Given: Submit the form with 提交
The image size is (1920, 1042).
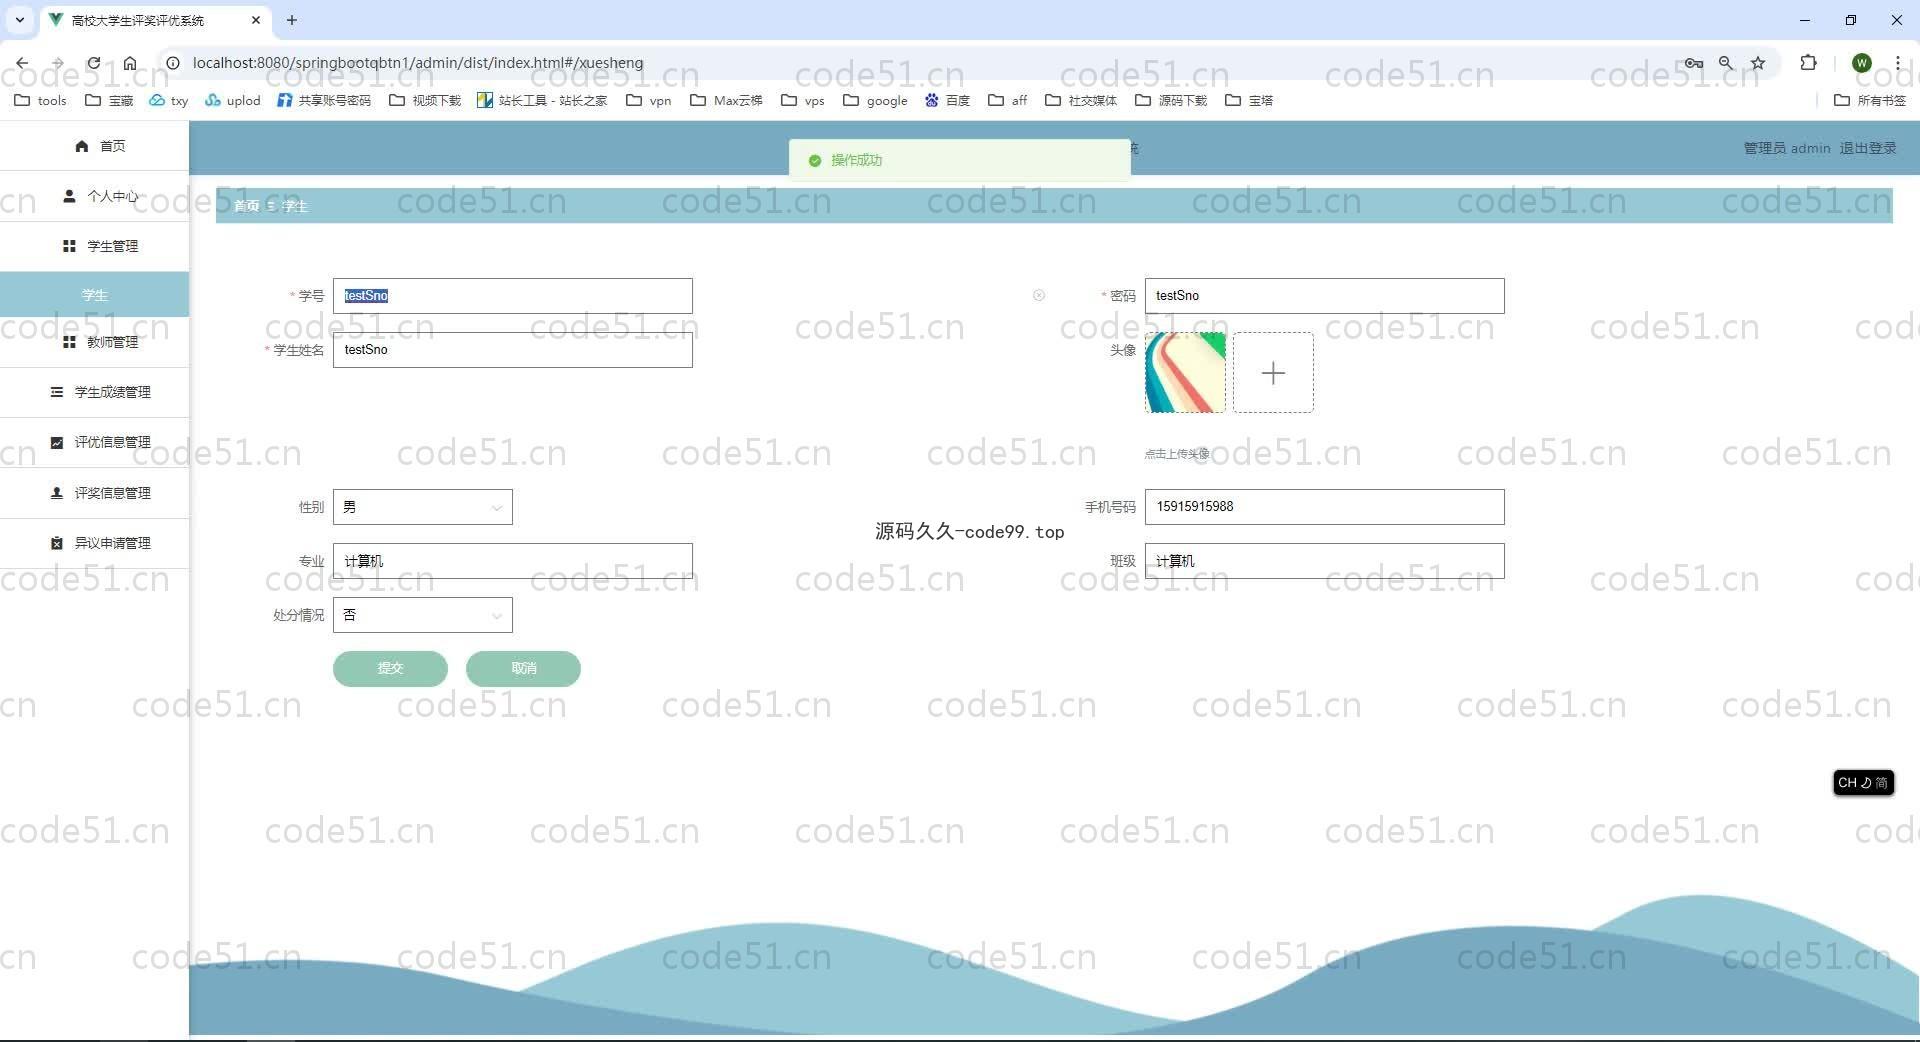Looking at the screenshot, I should pos(390,668).
